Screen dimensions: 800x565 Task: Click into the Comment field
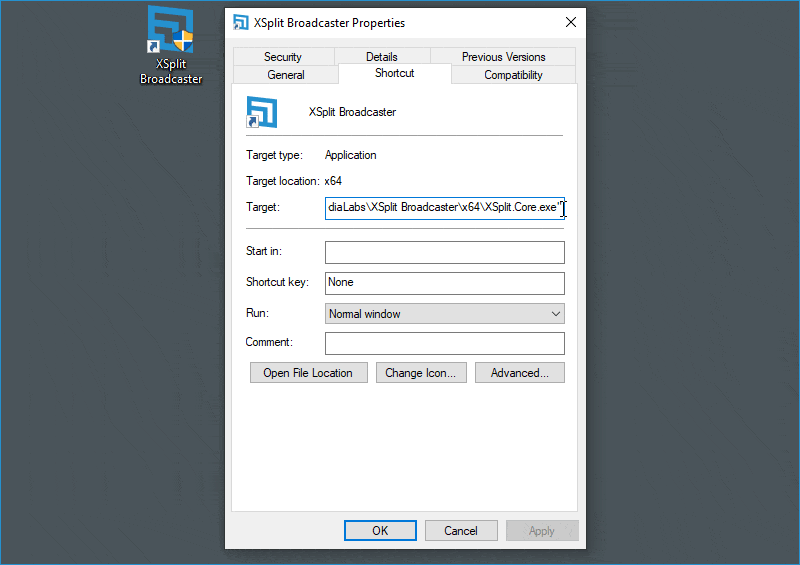point(444,343)
